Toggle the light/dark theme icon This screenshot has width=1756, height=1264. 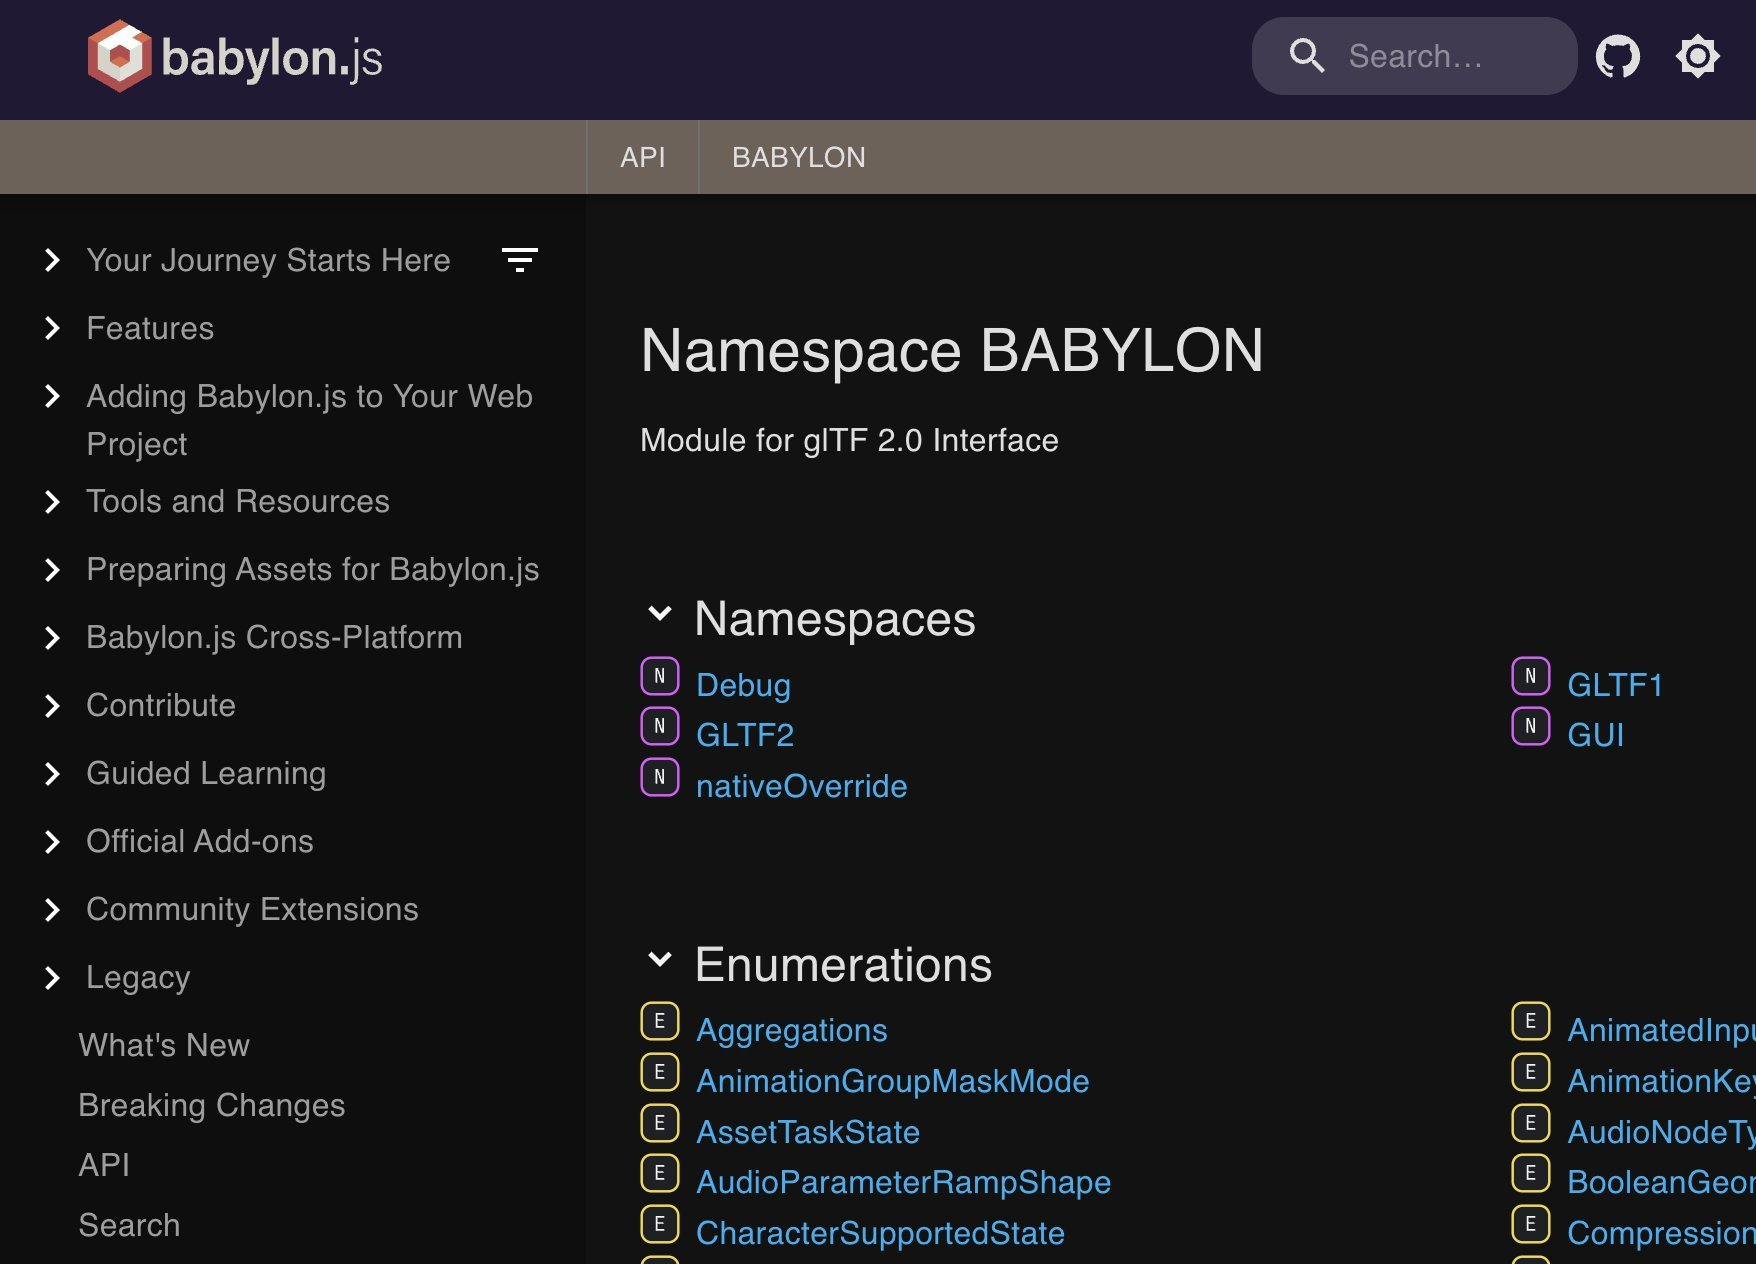1697,56
